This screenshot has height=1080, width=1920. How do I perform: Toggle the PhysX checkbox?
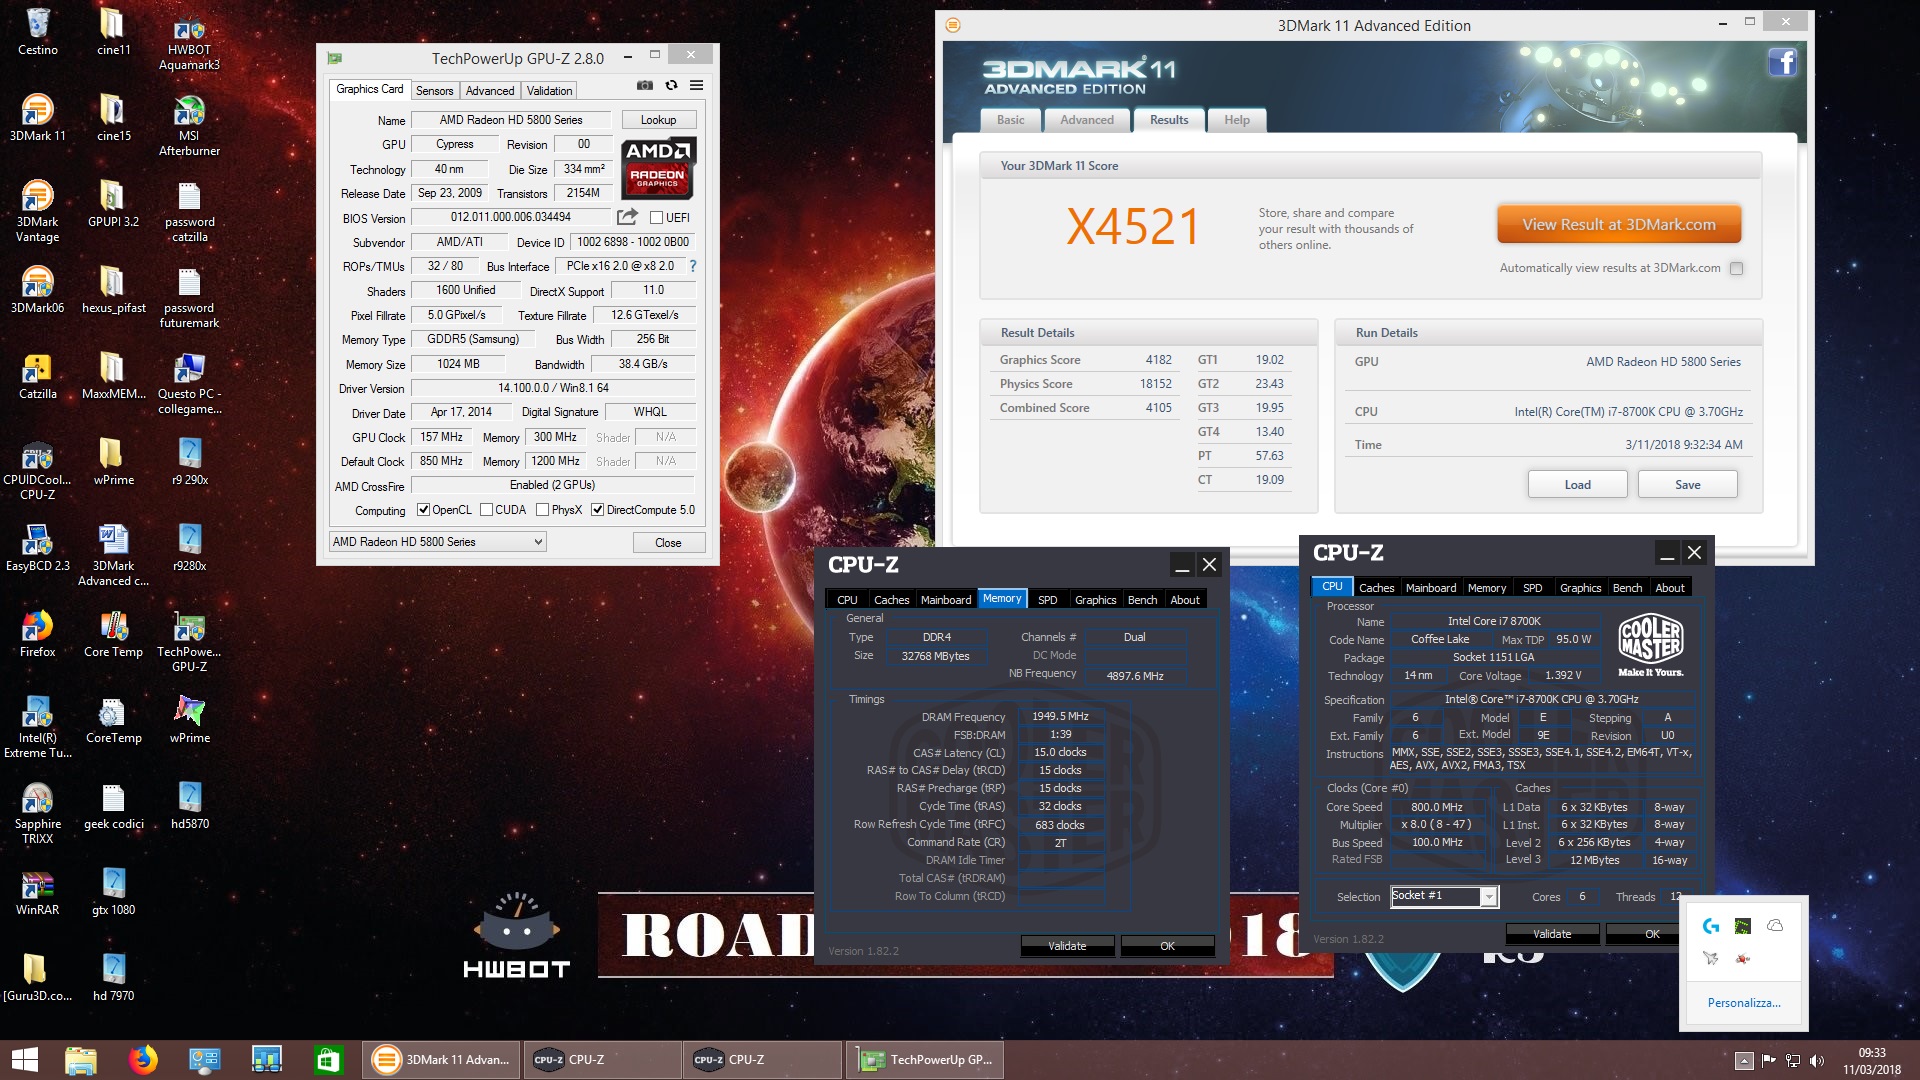pyautogui.click(x=542, y=510)
